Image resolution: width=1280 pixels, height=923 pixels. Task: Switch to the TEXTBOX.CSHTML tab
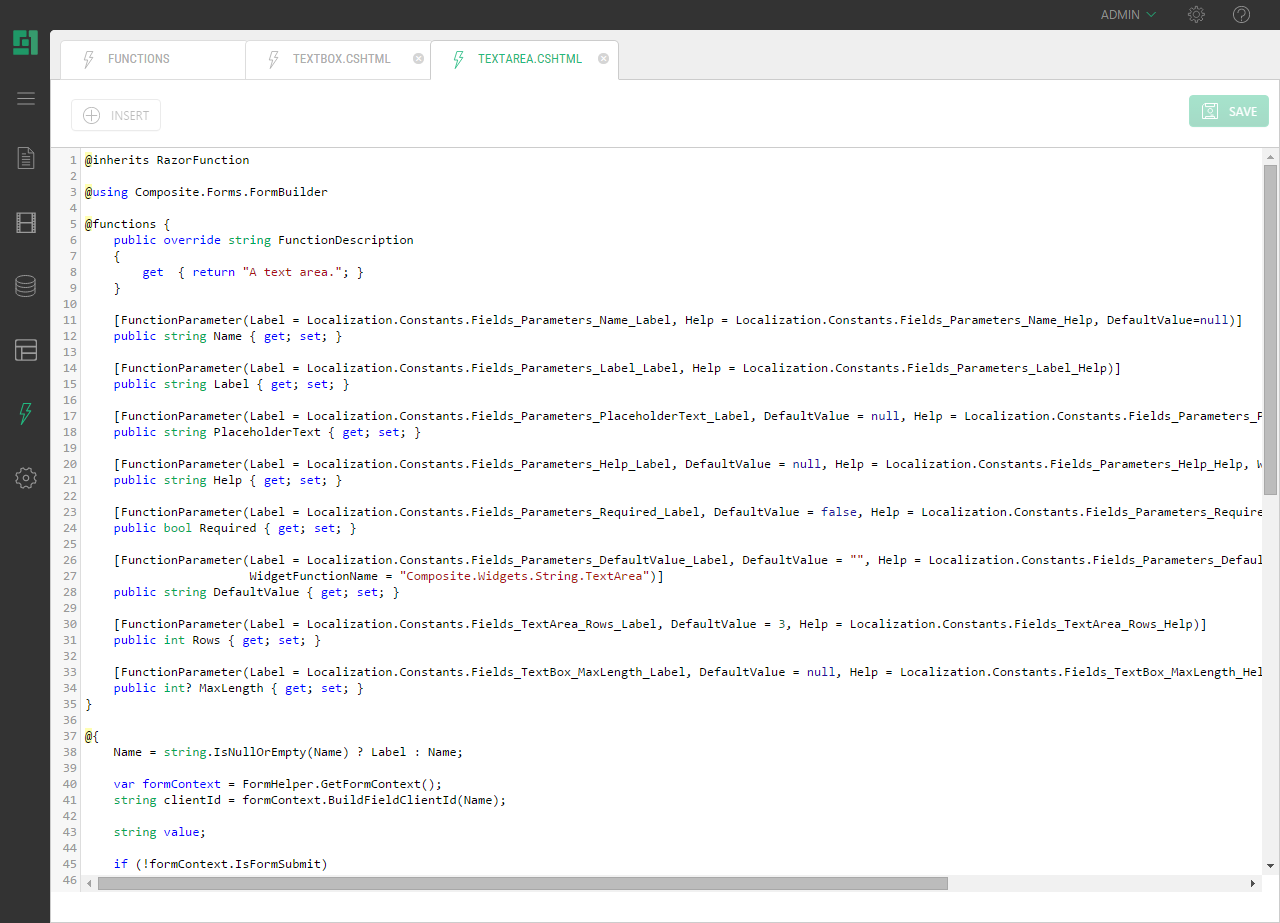(x=341, y=59)
